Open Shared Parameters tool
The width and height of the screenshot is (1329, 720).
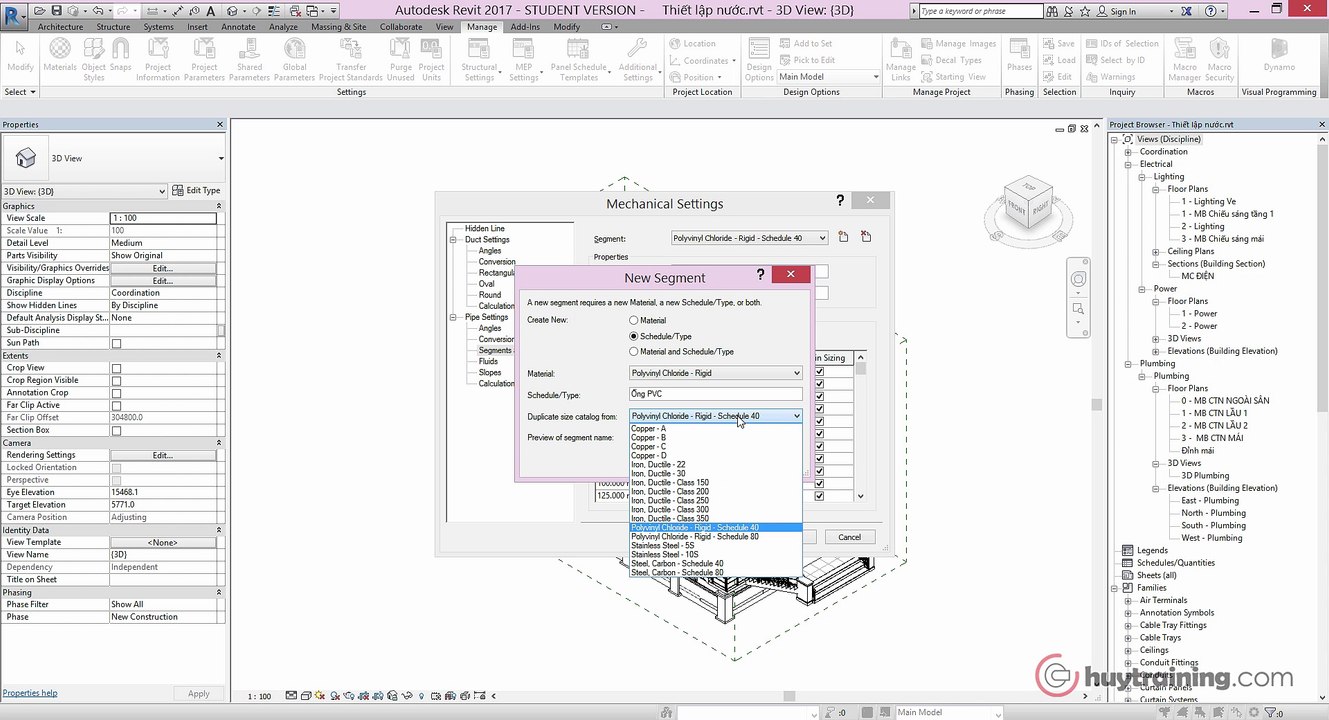click(x=250, y=58)
